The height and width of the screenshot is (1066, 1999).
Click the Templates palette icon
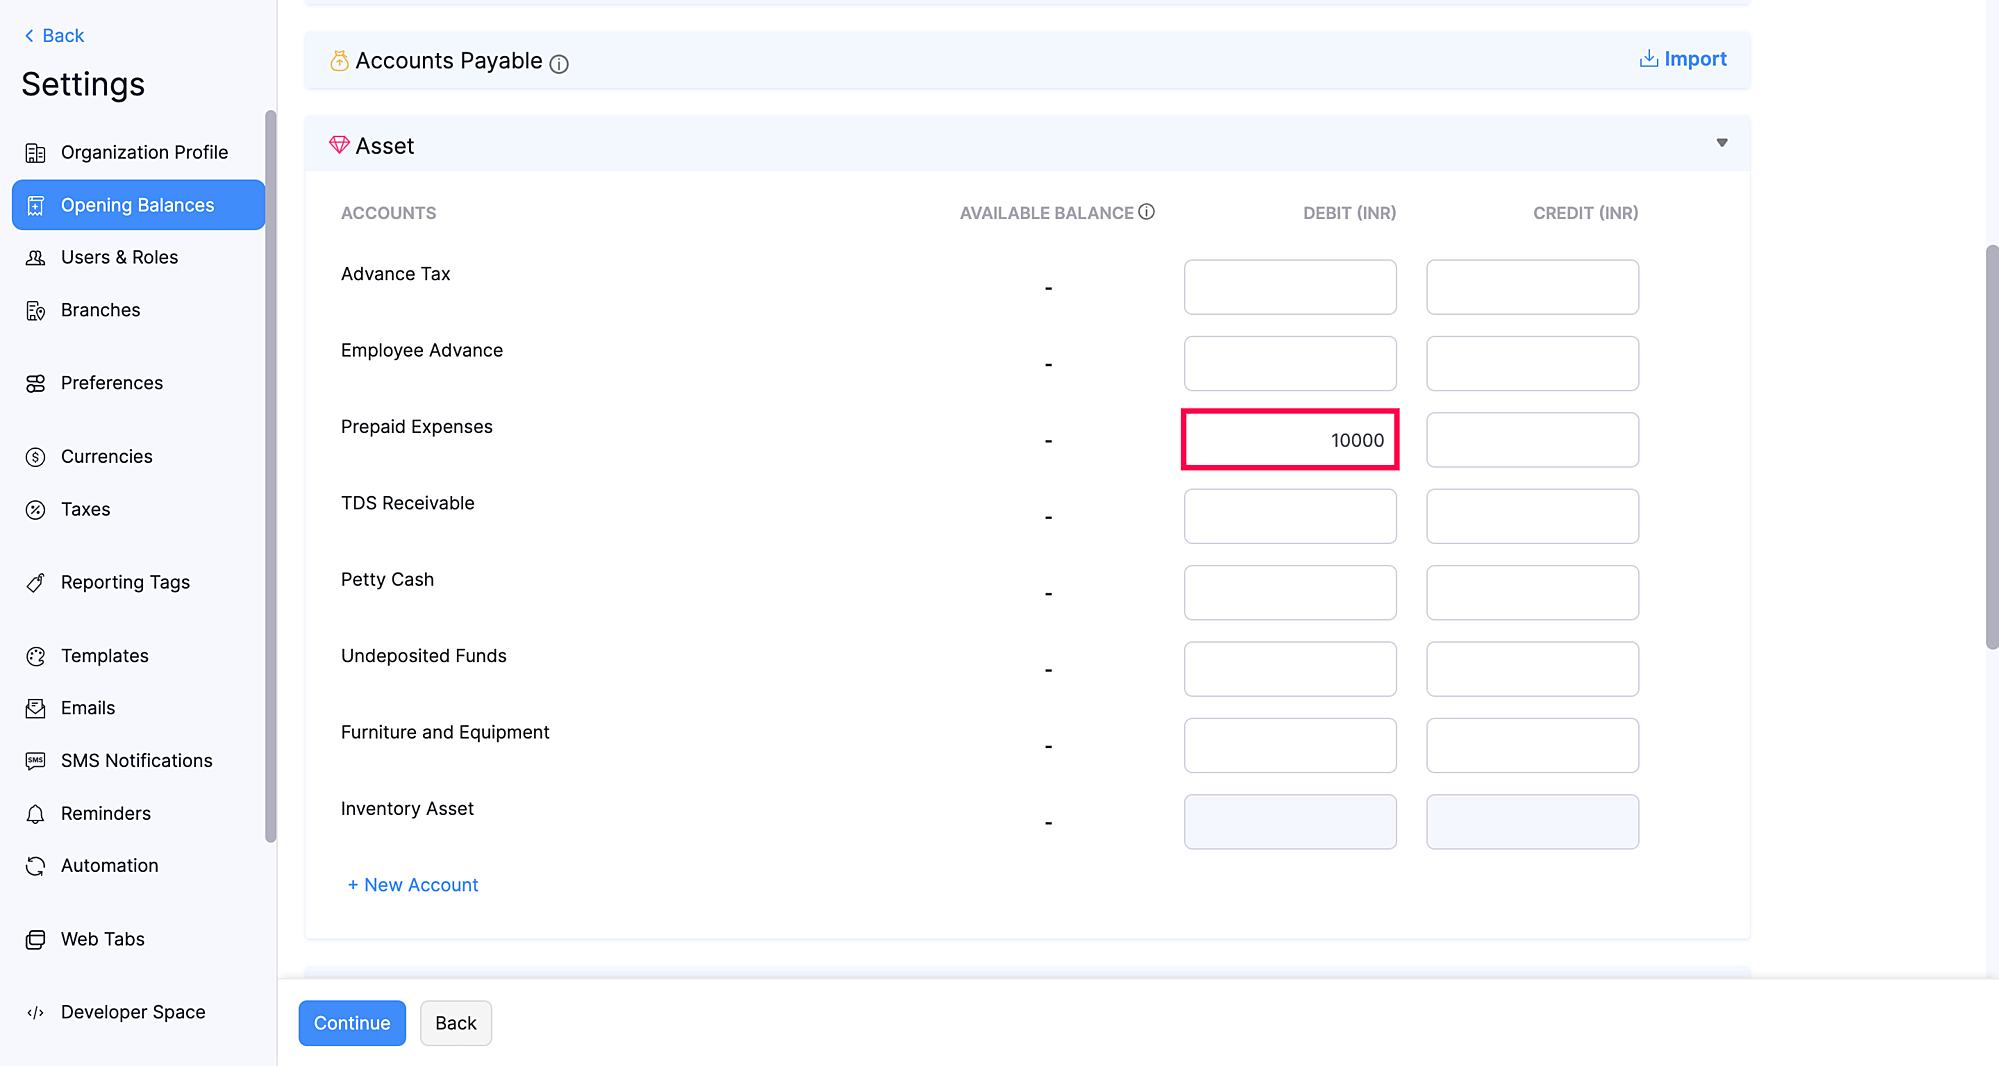[x=36, y=656]
